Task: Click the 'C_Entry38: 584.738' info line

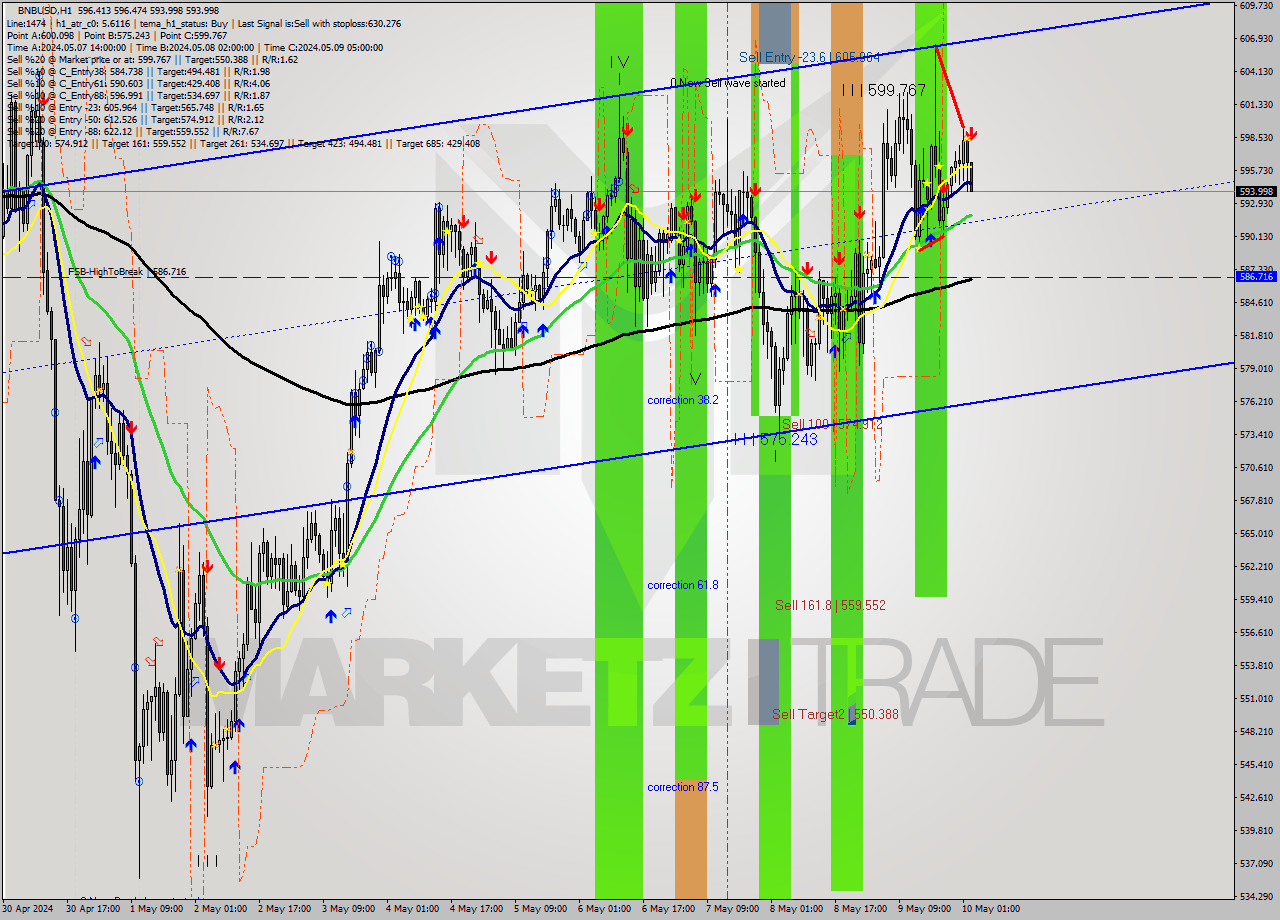Action: coord(138,71)
